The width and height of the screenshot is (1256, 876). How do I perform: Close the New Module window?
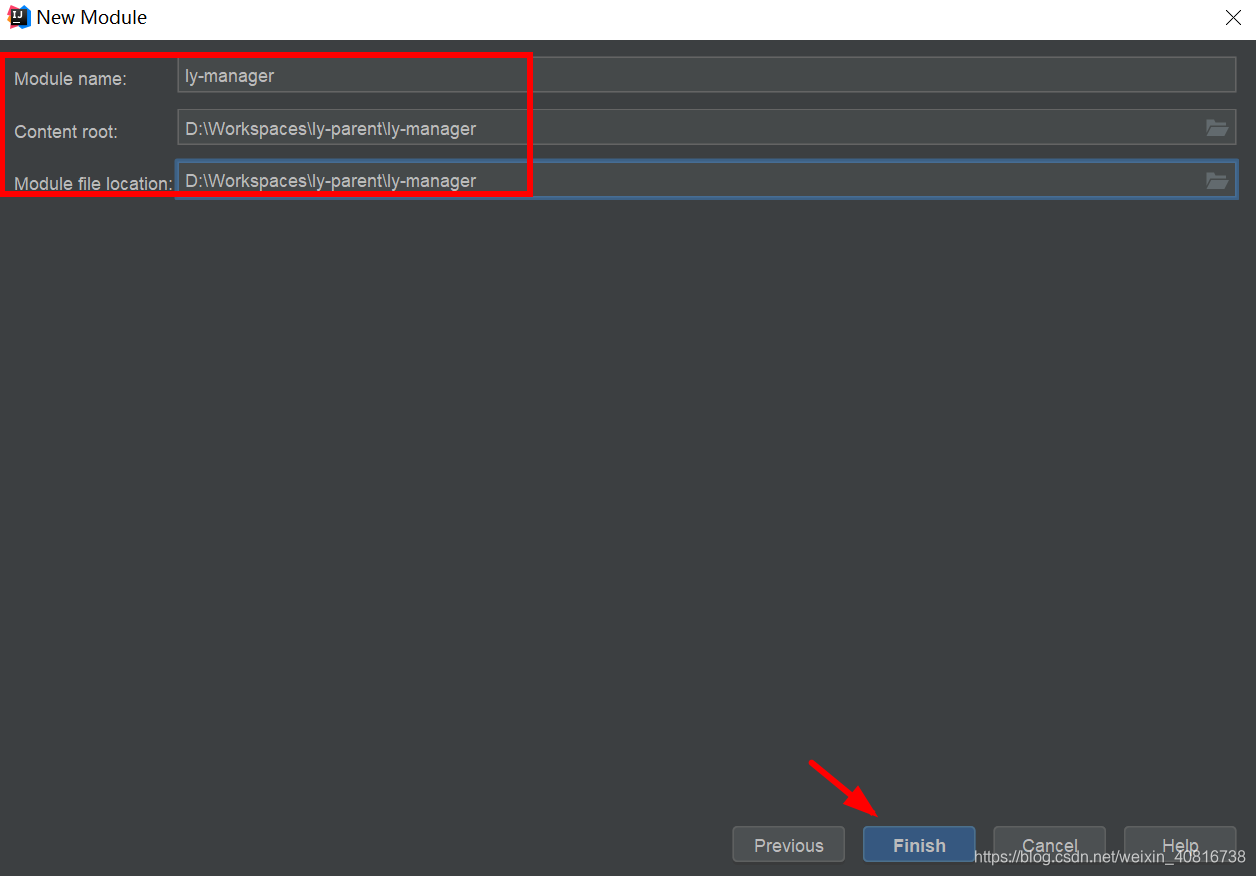[1233, 17]
